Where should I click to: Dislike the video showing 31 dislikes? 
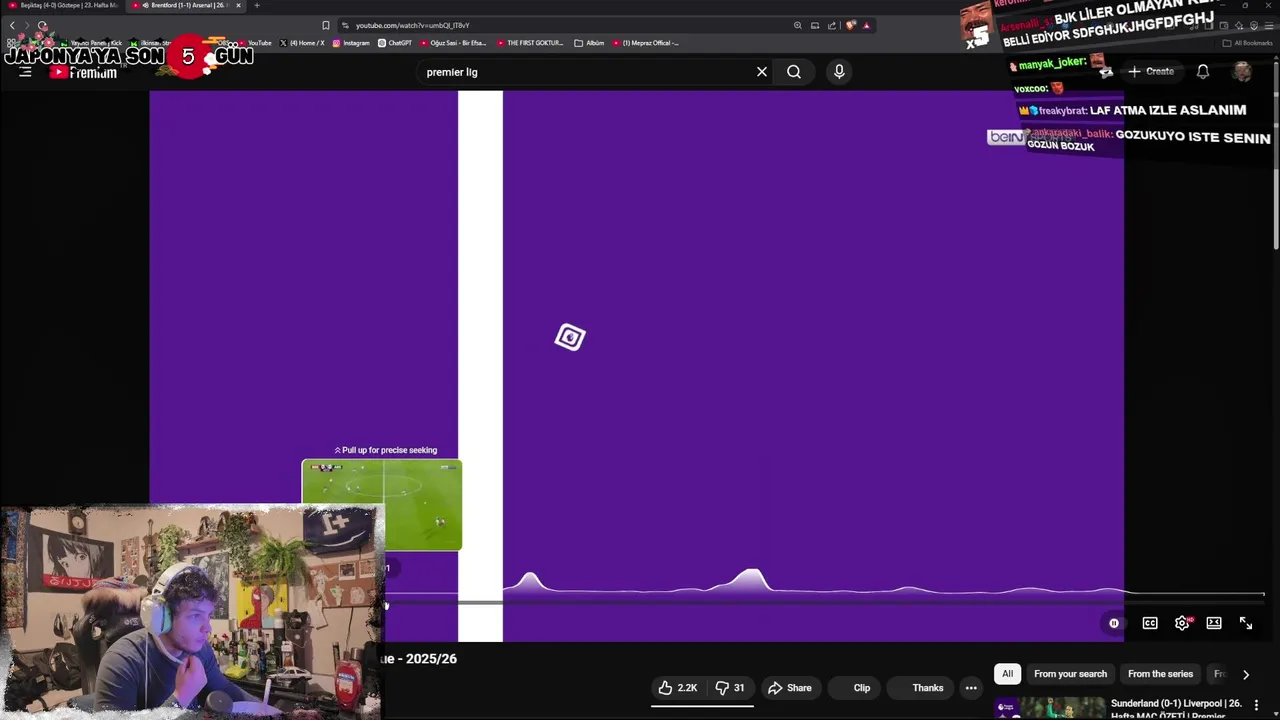pos(730,688)
